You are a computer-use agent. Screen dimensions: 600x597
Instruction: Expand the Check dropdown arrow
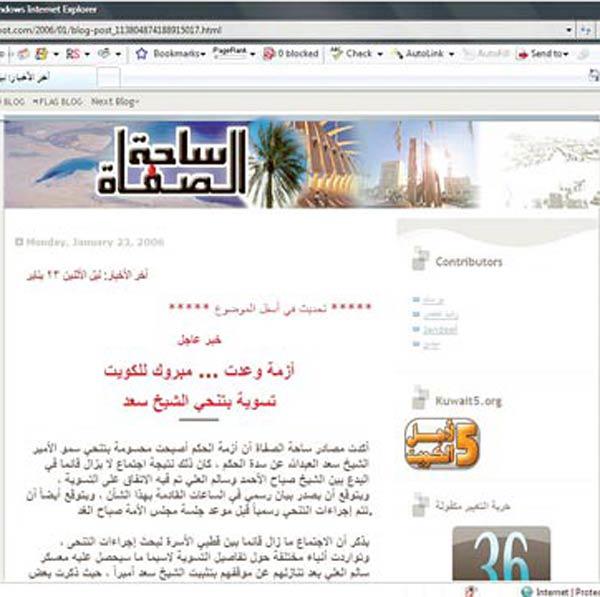point(379,54)
